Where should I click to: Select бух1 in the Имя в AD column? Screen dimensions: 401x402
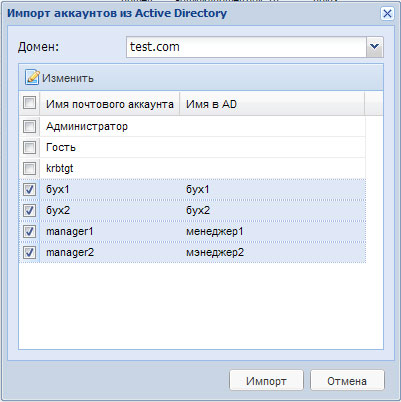(198, 189)
